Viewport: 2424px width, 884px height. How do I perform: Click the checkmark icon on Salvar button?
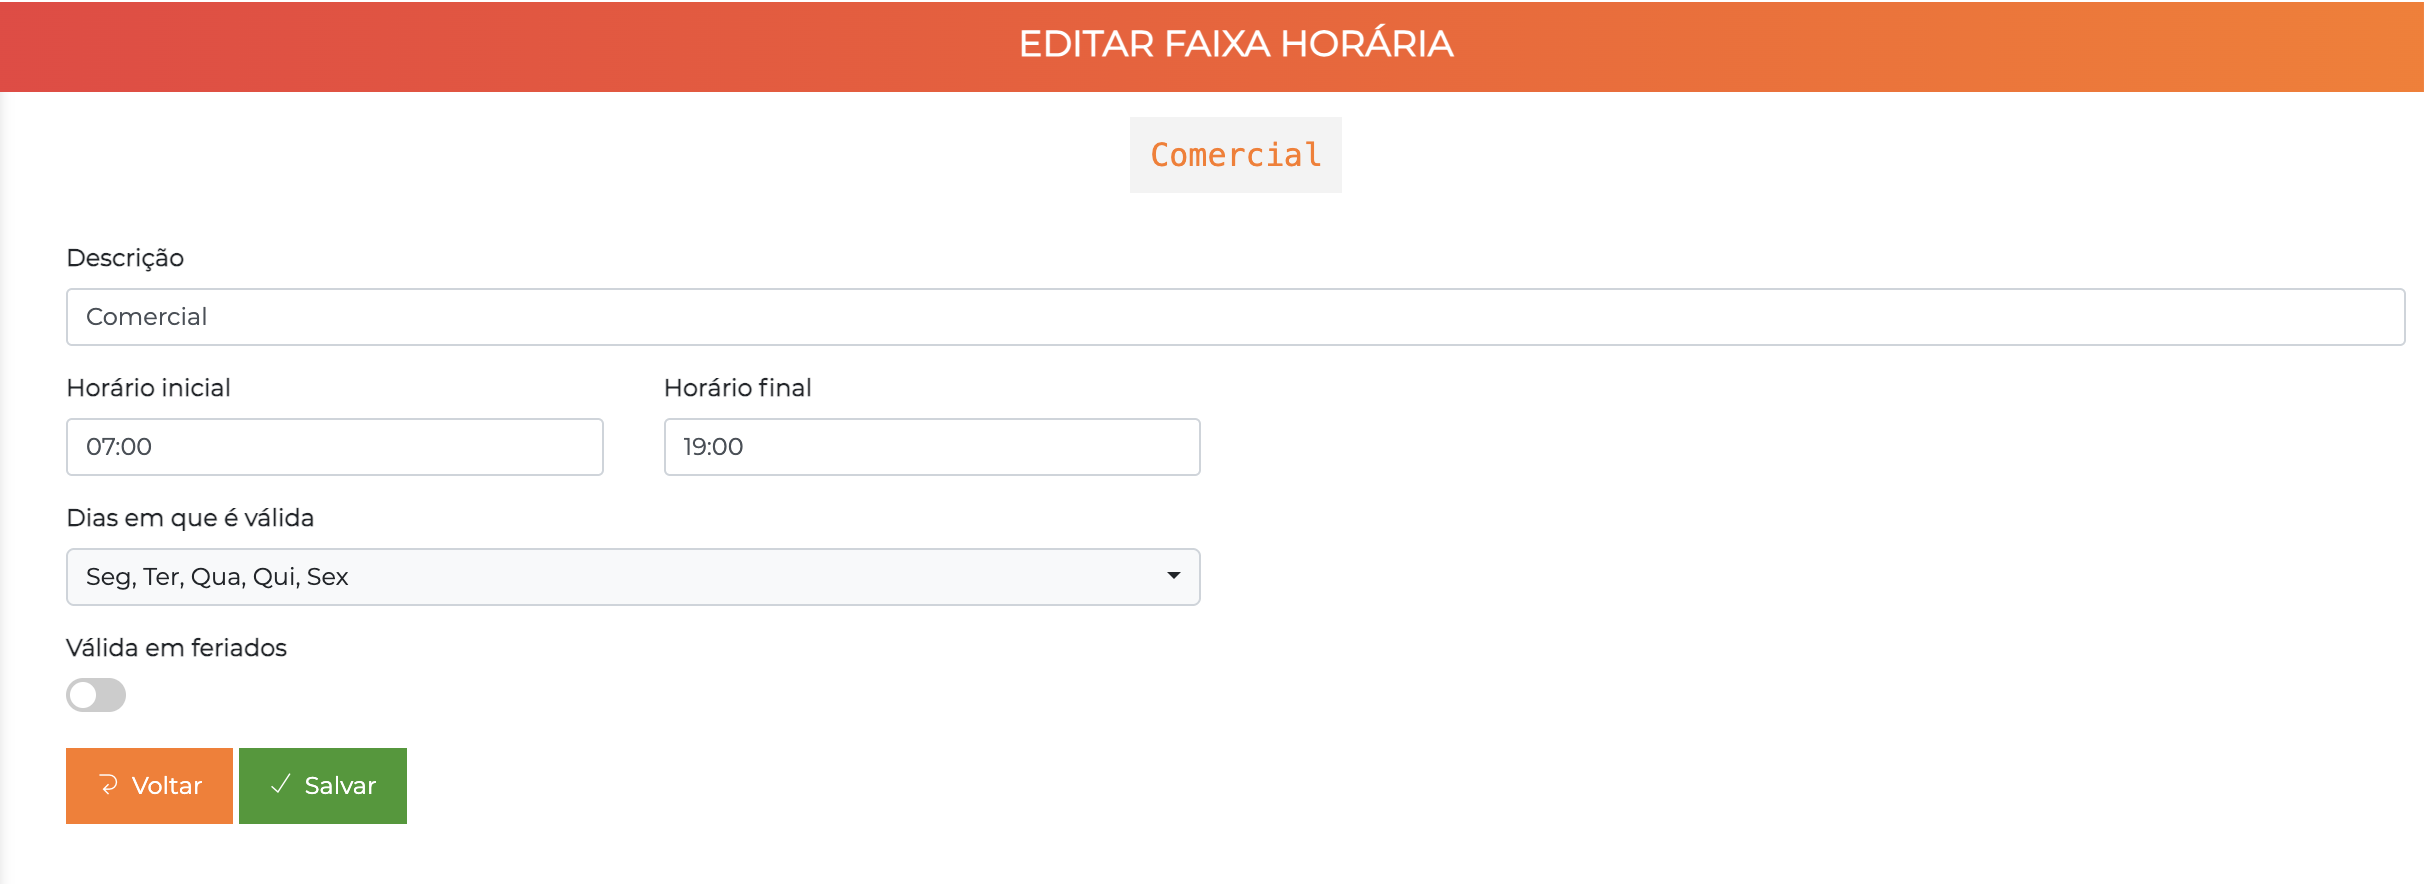[x=280, y=786]
